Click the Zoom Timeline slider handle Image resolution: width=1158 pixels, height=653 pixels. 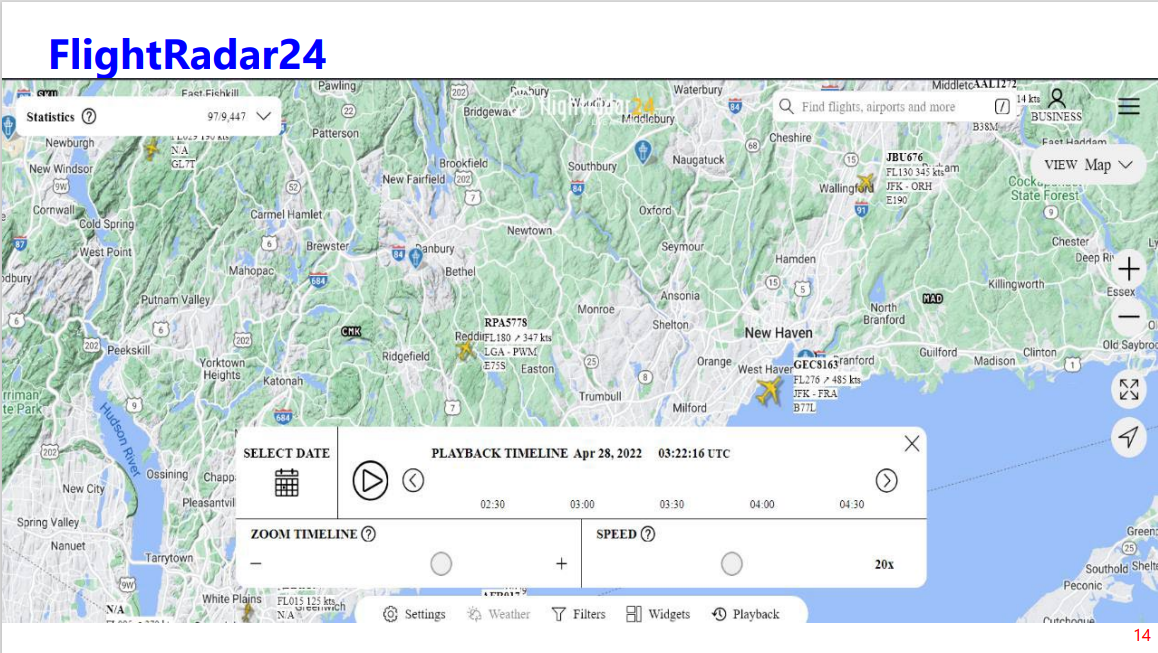[x=441, y=564]
